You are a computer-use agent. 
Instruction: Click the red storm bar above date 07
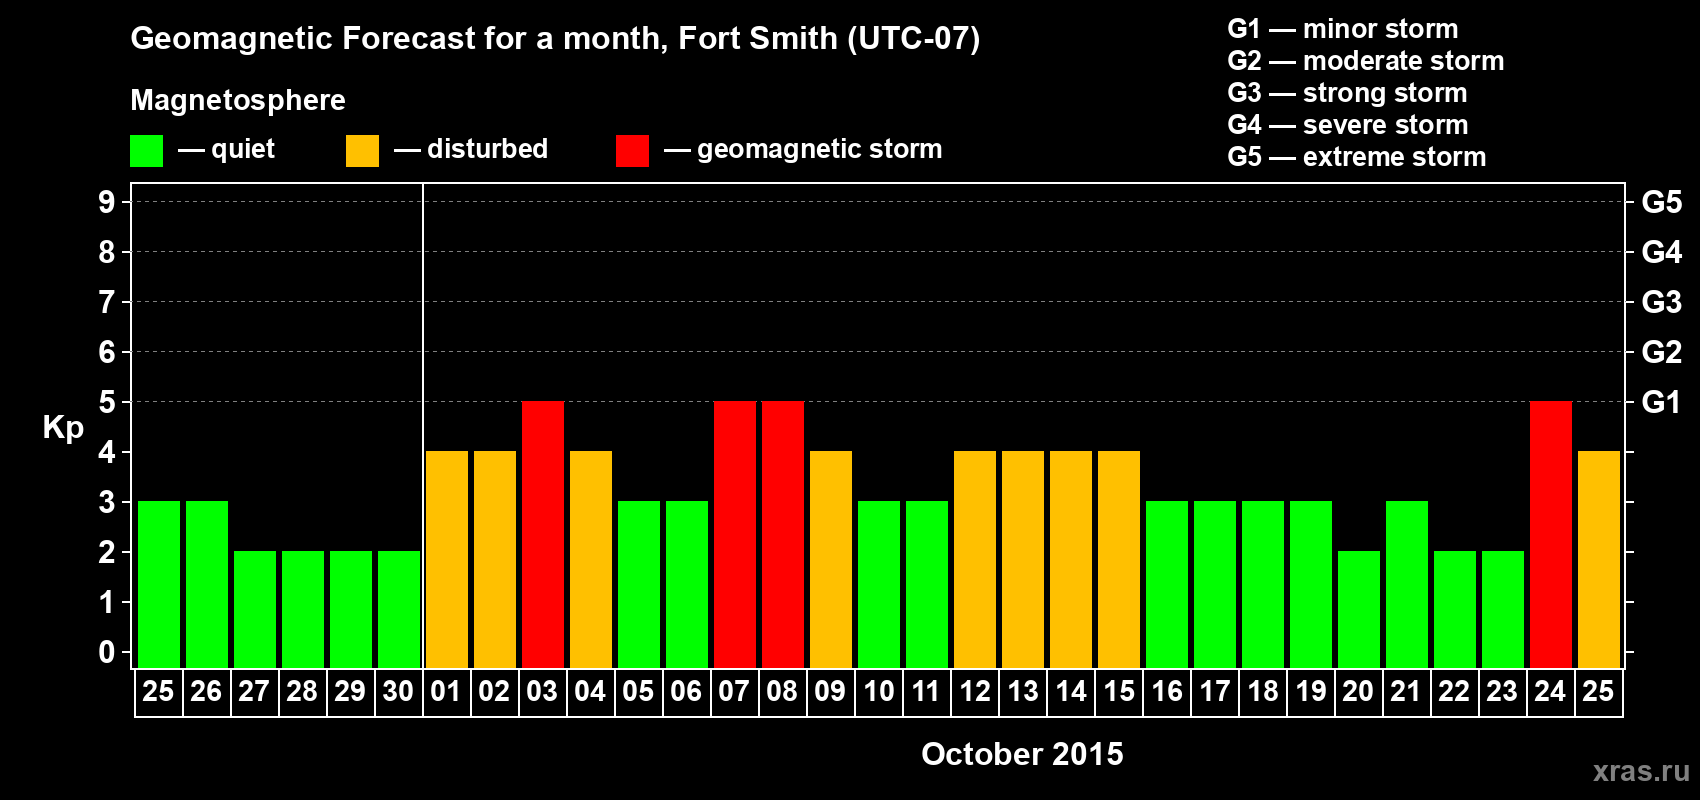point(734,535)
